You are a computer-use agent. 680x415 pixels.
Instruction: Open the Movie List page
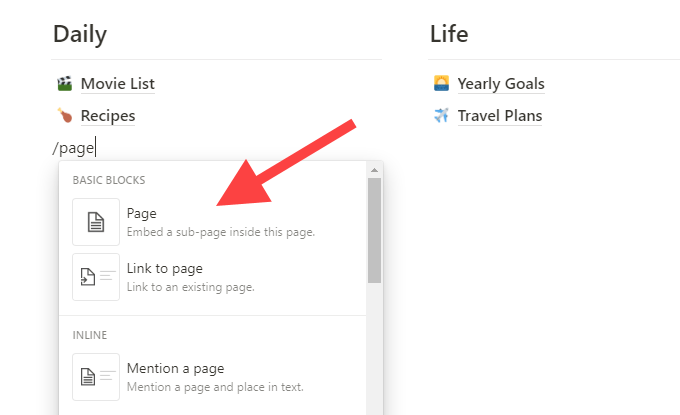117,84
